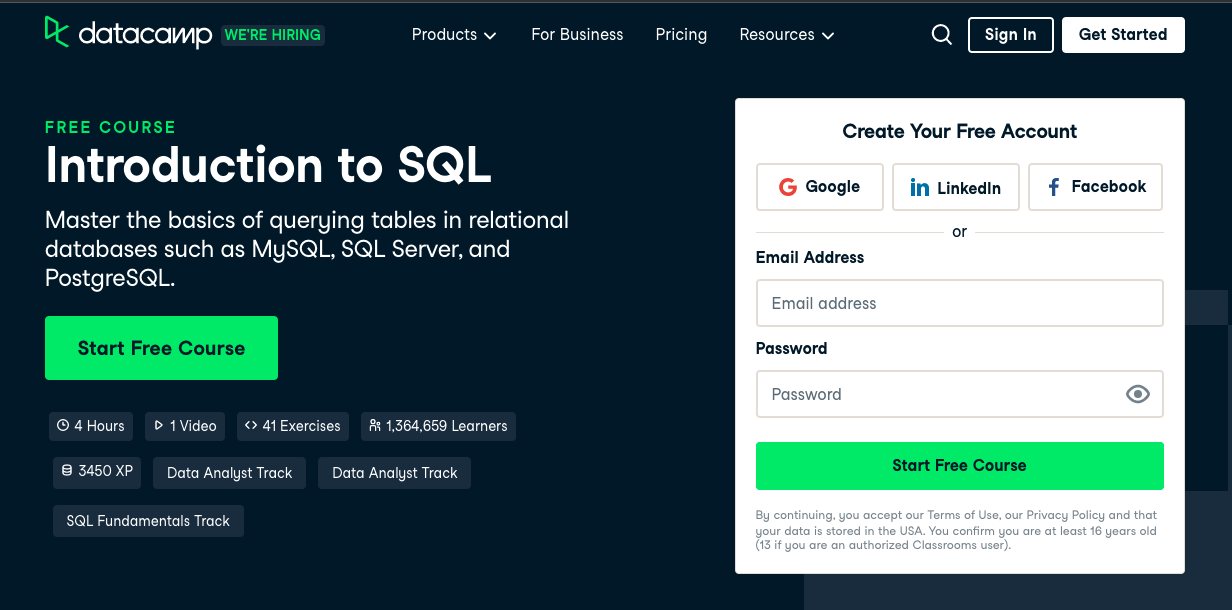This screenshot has height=610, width=1232.
Task: Sign up with the Google button
Action: click(x=820, y=187)
